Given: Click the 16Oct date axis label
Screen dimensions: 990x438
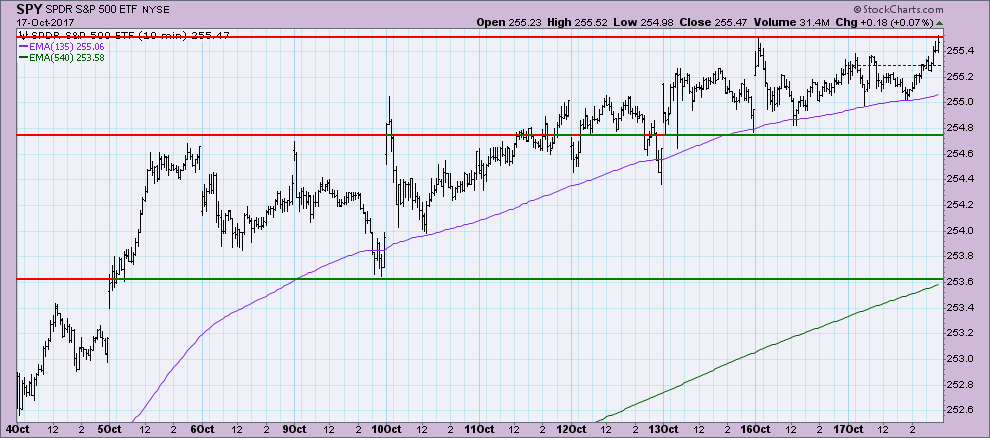Looking at the screenshot, I should coord(756,429).
